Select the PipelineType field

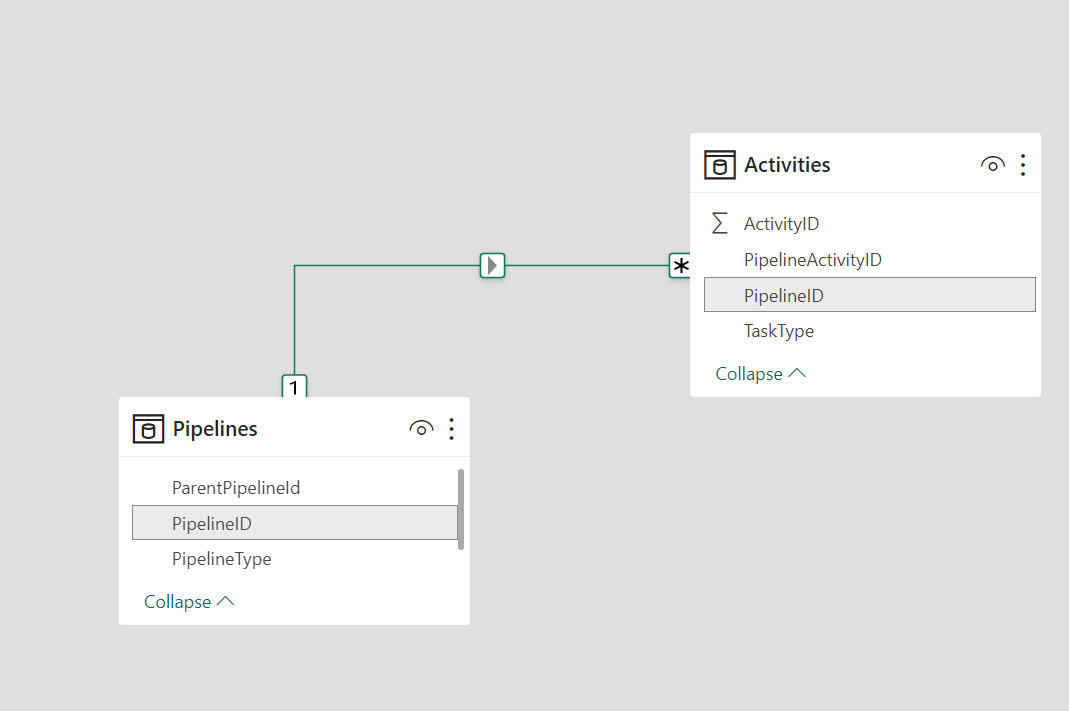[x=295, y=559]
